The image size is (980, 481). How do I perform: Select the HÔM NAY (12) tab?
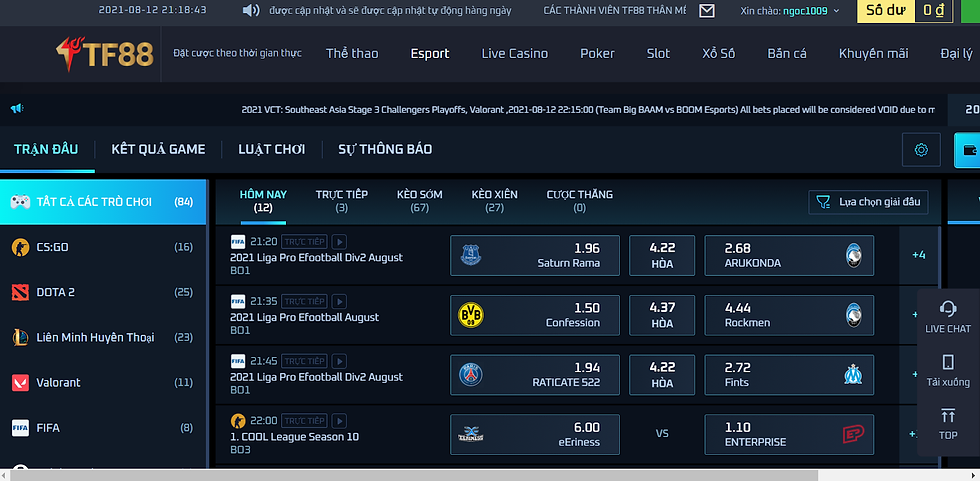tap(263, 201)
